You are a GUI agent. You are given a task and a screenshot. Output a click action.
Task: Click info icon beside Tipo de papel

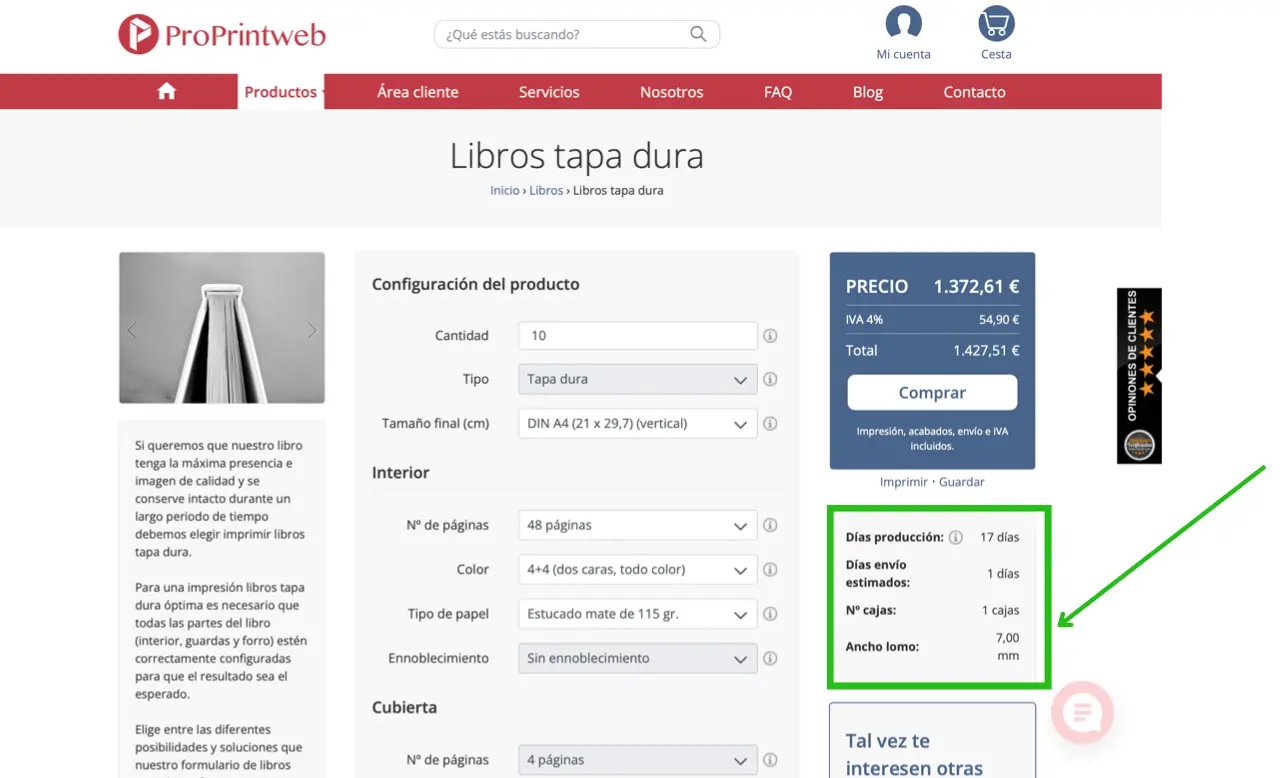pyautogui.click(x=770, y=614)
